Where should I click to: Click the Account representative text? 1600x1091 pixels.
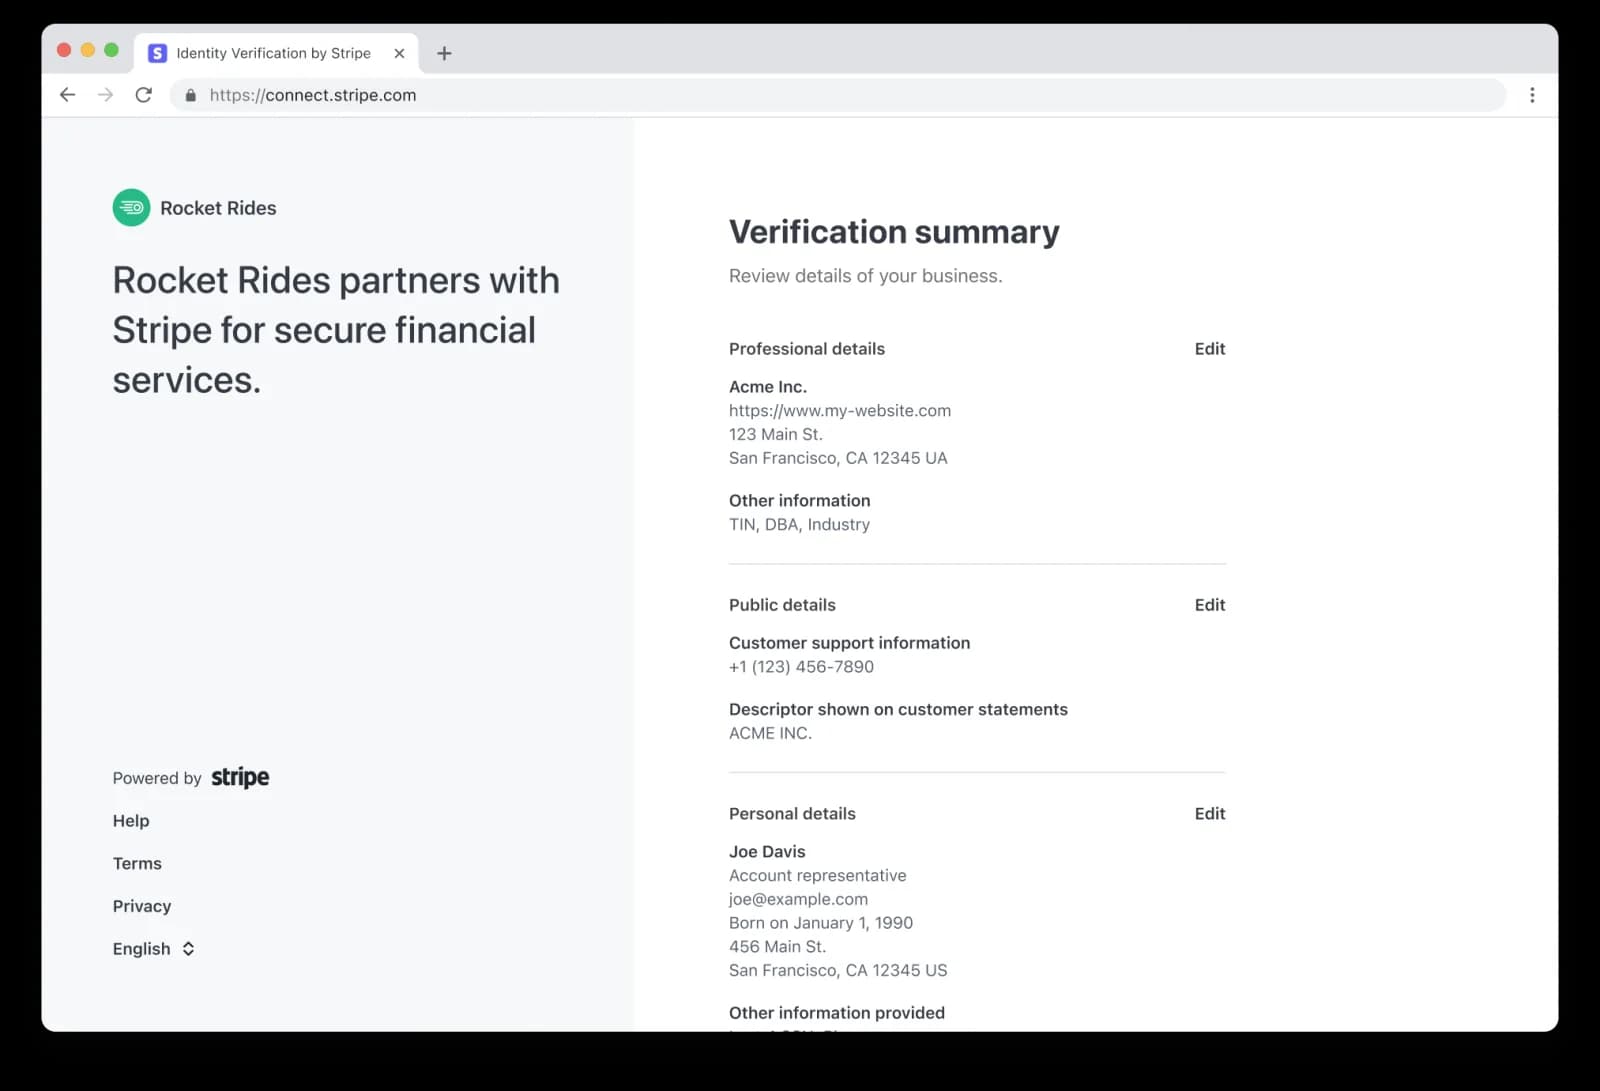pos(817,876)
